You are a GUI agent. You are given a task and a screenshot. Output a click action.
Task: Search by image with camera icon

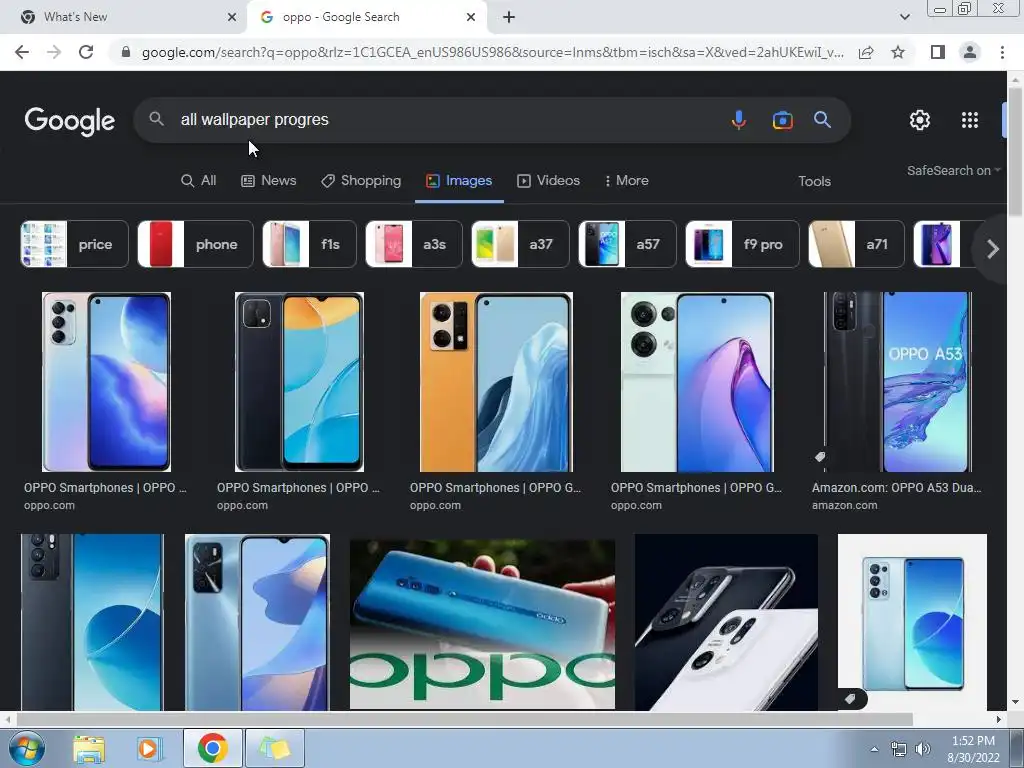782,120
